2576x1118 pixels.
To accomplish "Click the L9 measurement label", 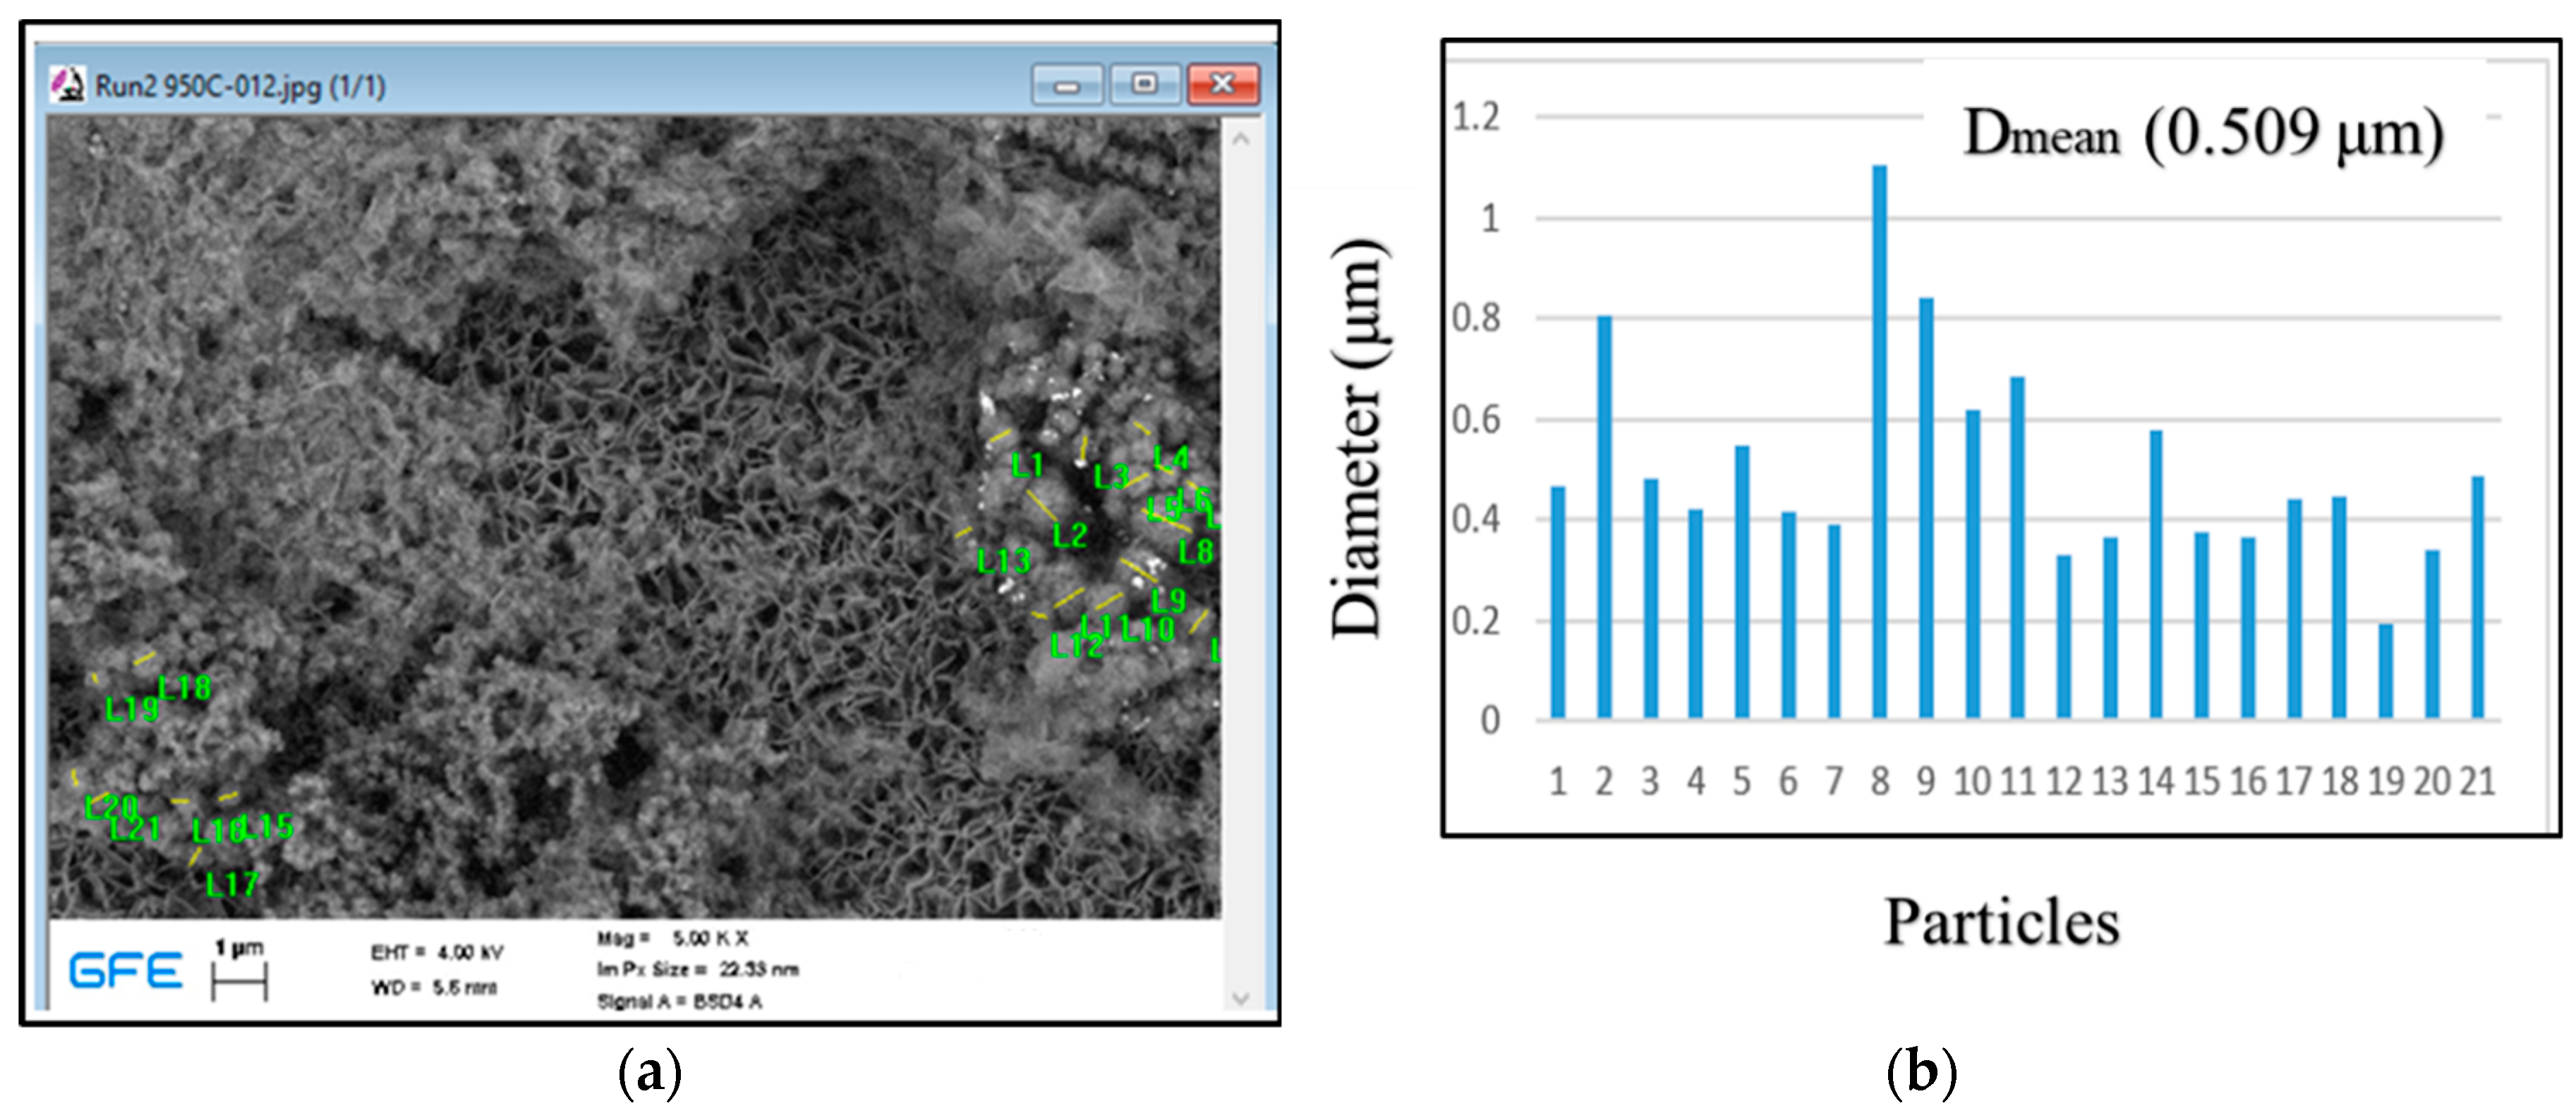I will pos(1168,600).
